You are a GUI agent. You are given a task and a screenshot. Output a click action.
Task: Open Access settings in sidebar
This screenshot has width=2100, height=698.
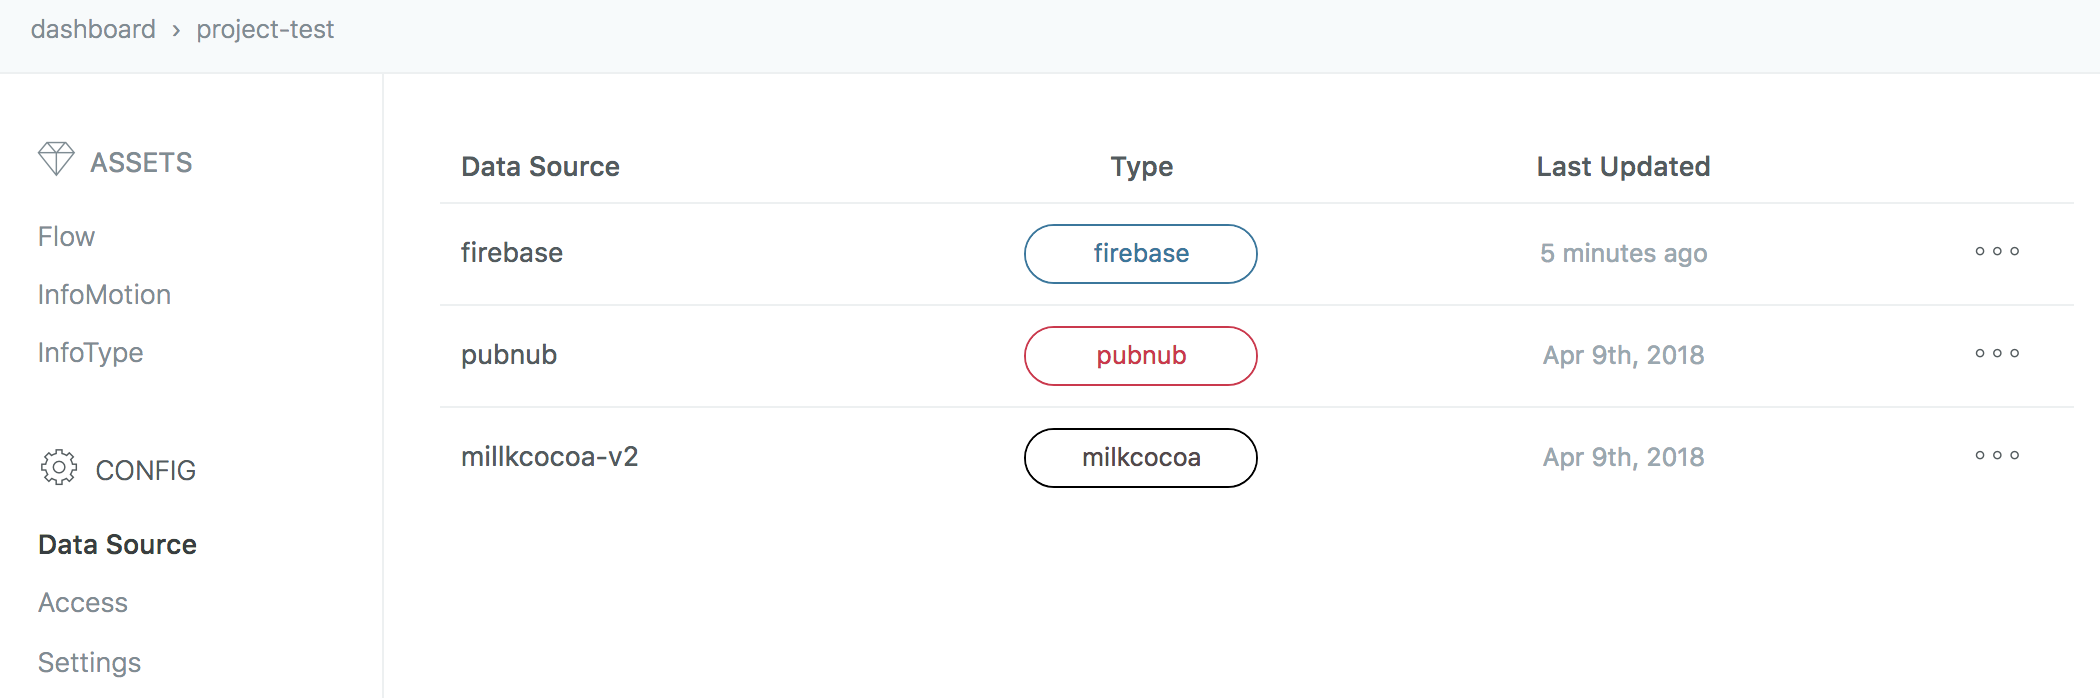point(83,603)
